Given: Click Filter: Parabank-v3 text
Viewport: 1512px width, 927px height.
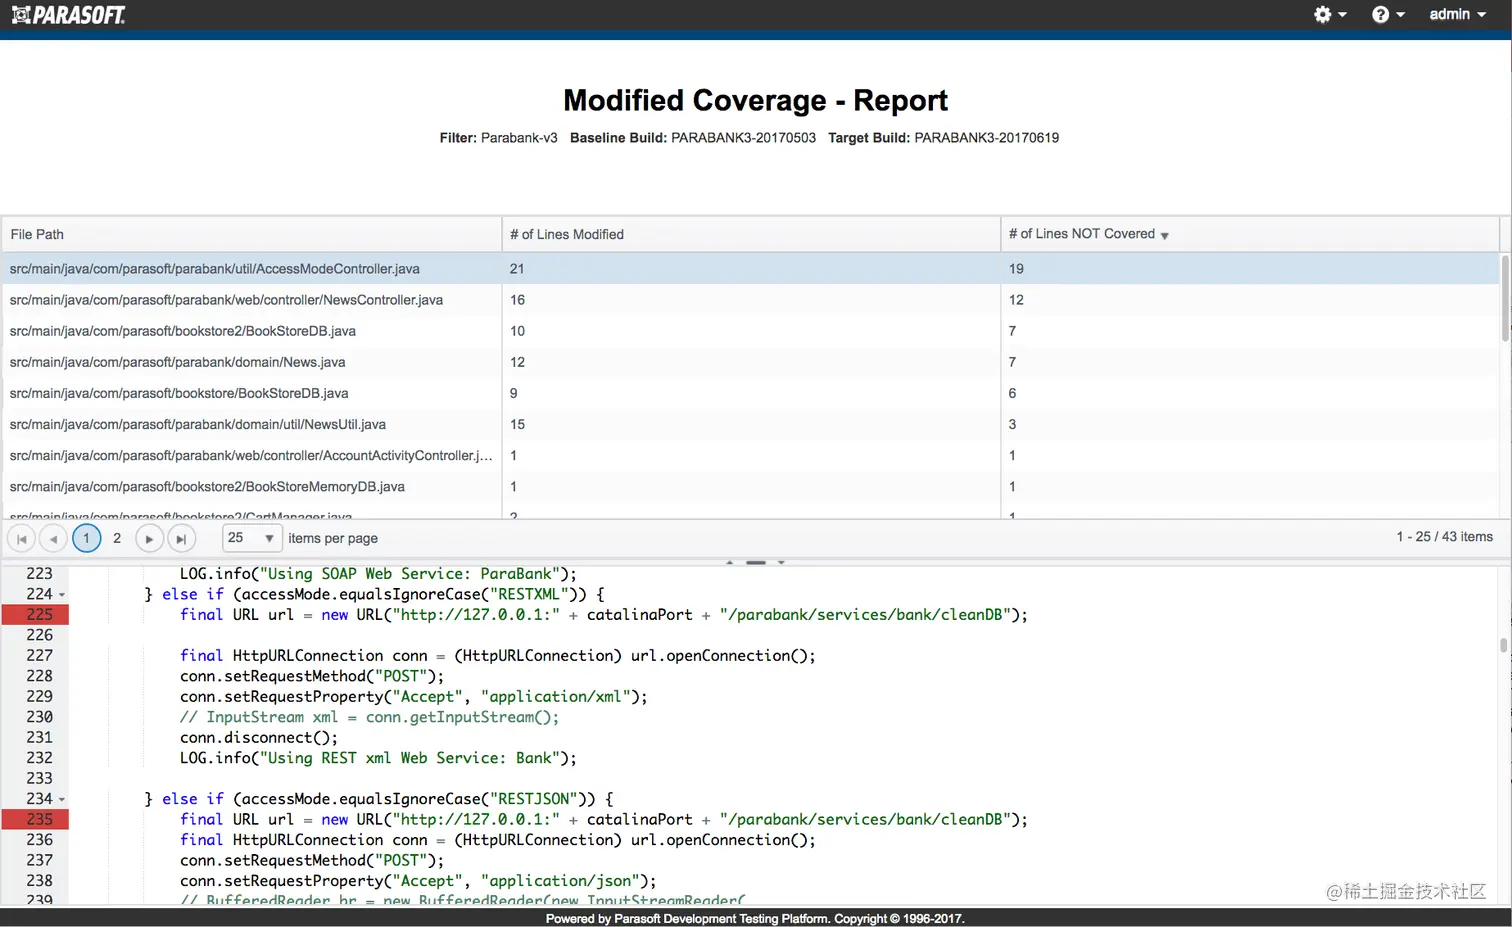Looking at the screenshot, I should 498,138.
